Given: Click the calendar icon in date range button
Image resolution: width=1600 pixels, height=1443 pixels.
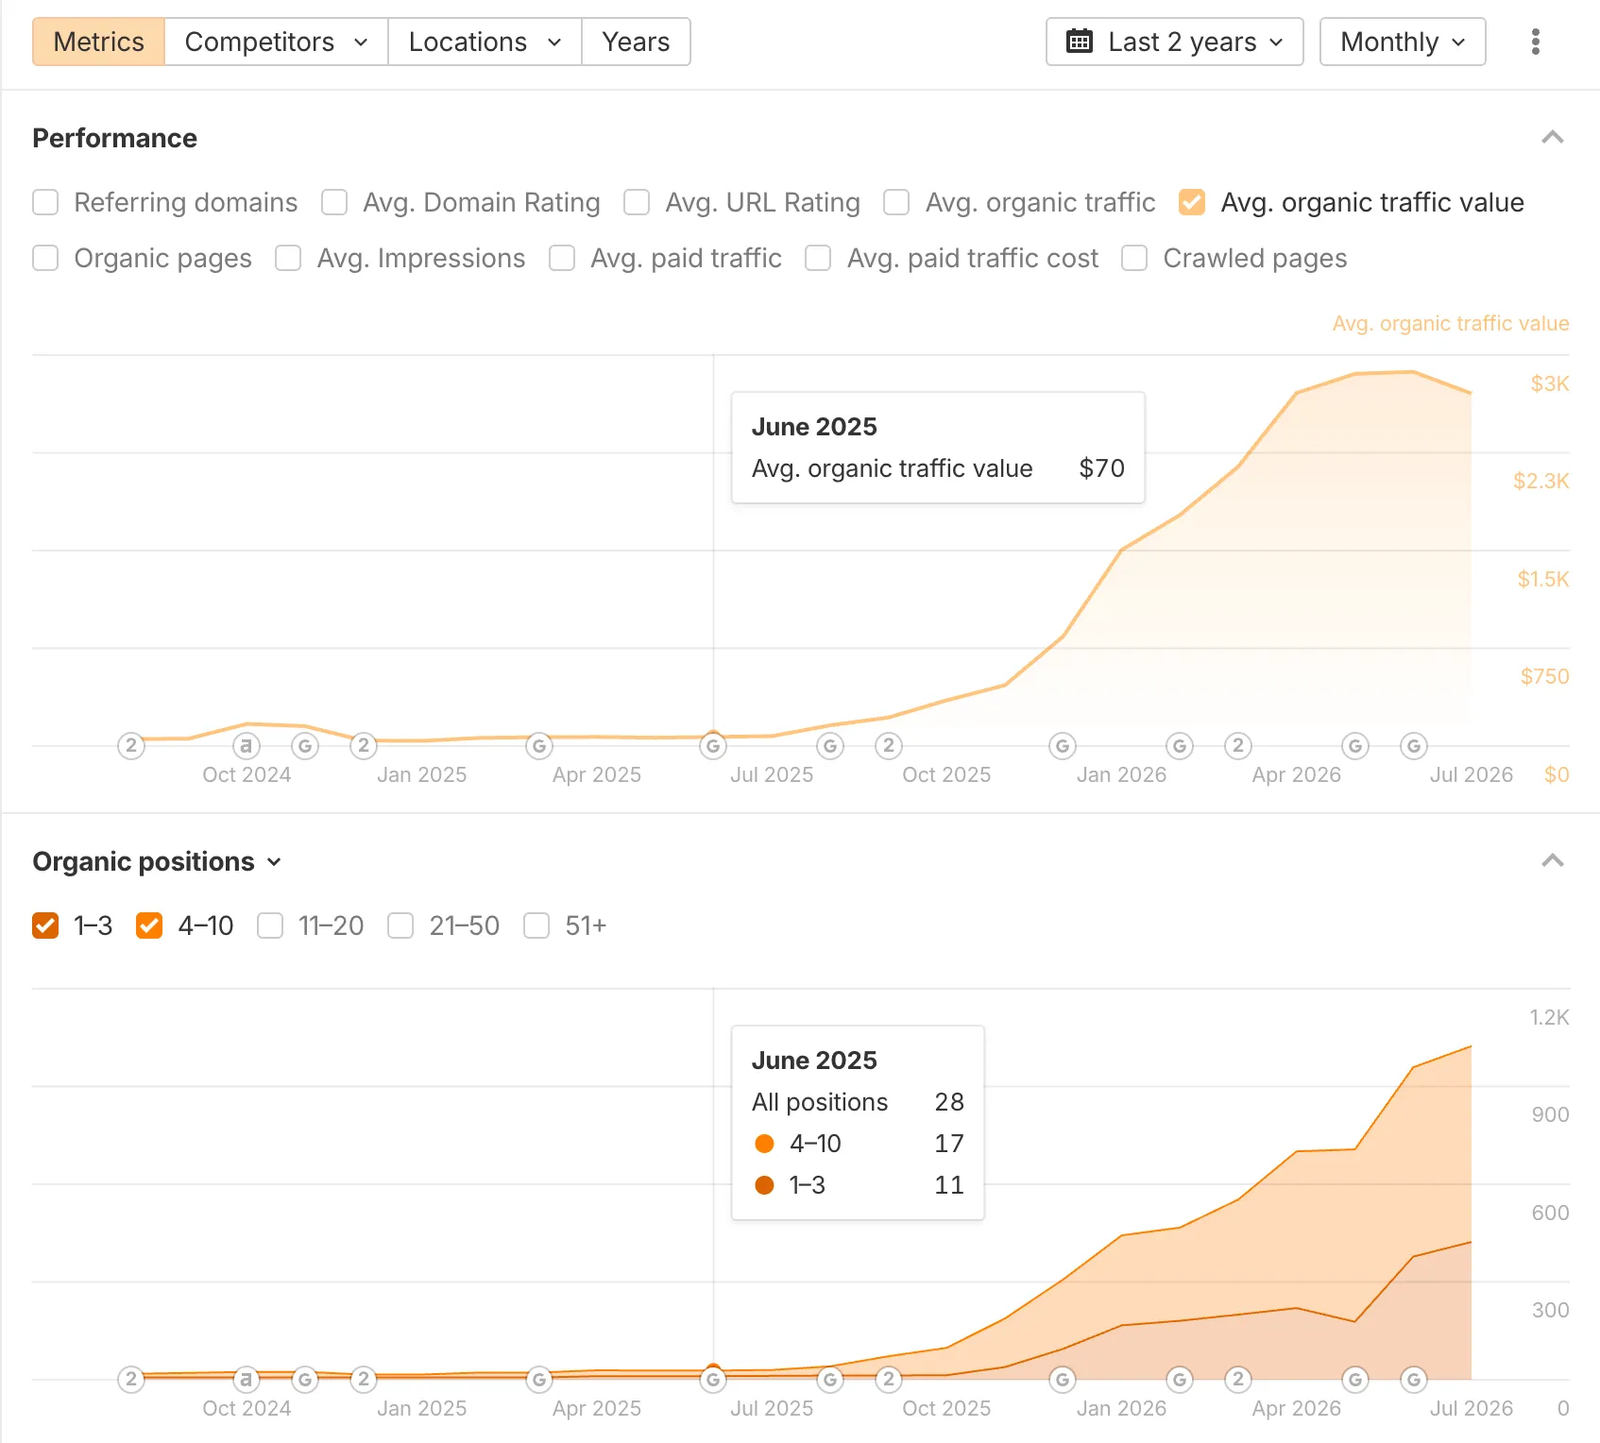Looking at the screenshot, I should tap(1079, 42).
